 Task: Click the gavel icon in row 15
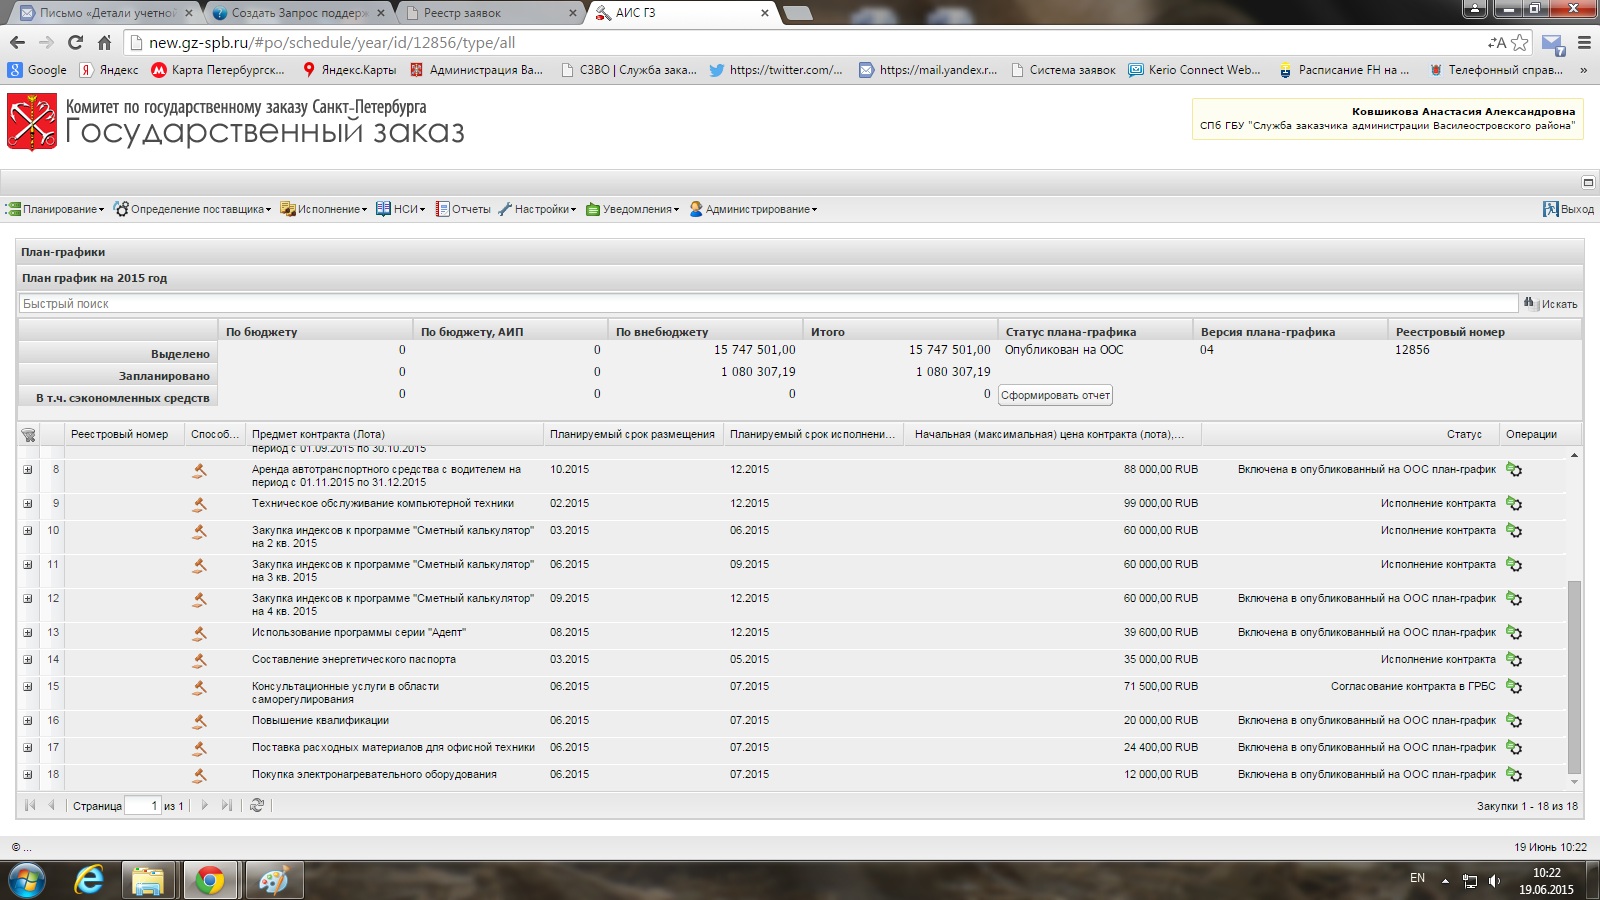tap(200, 687)
